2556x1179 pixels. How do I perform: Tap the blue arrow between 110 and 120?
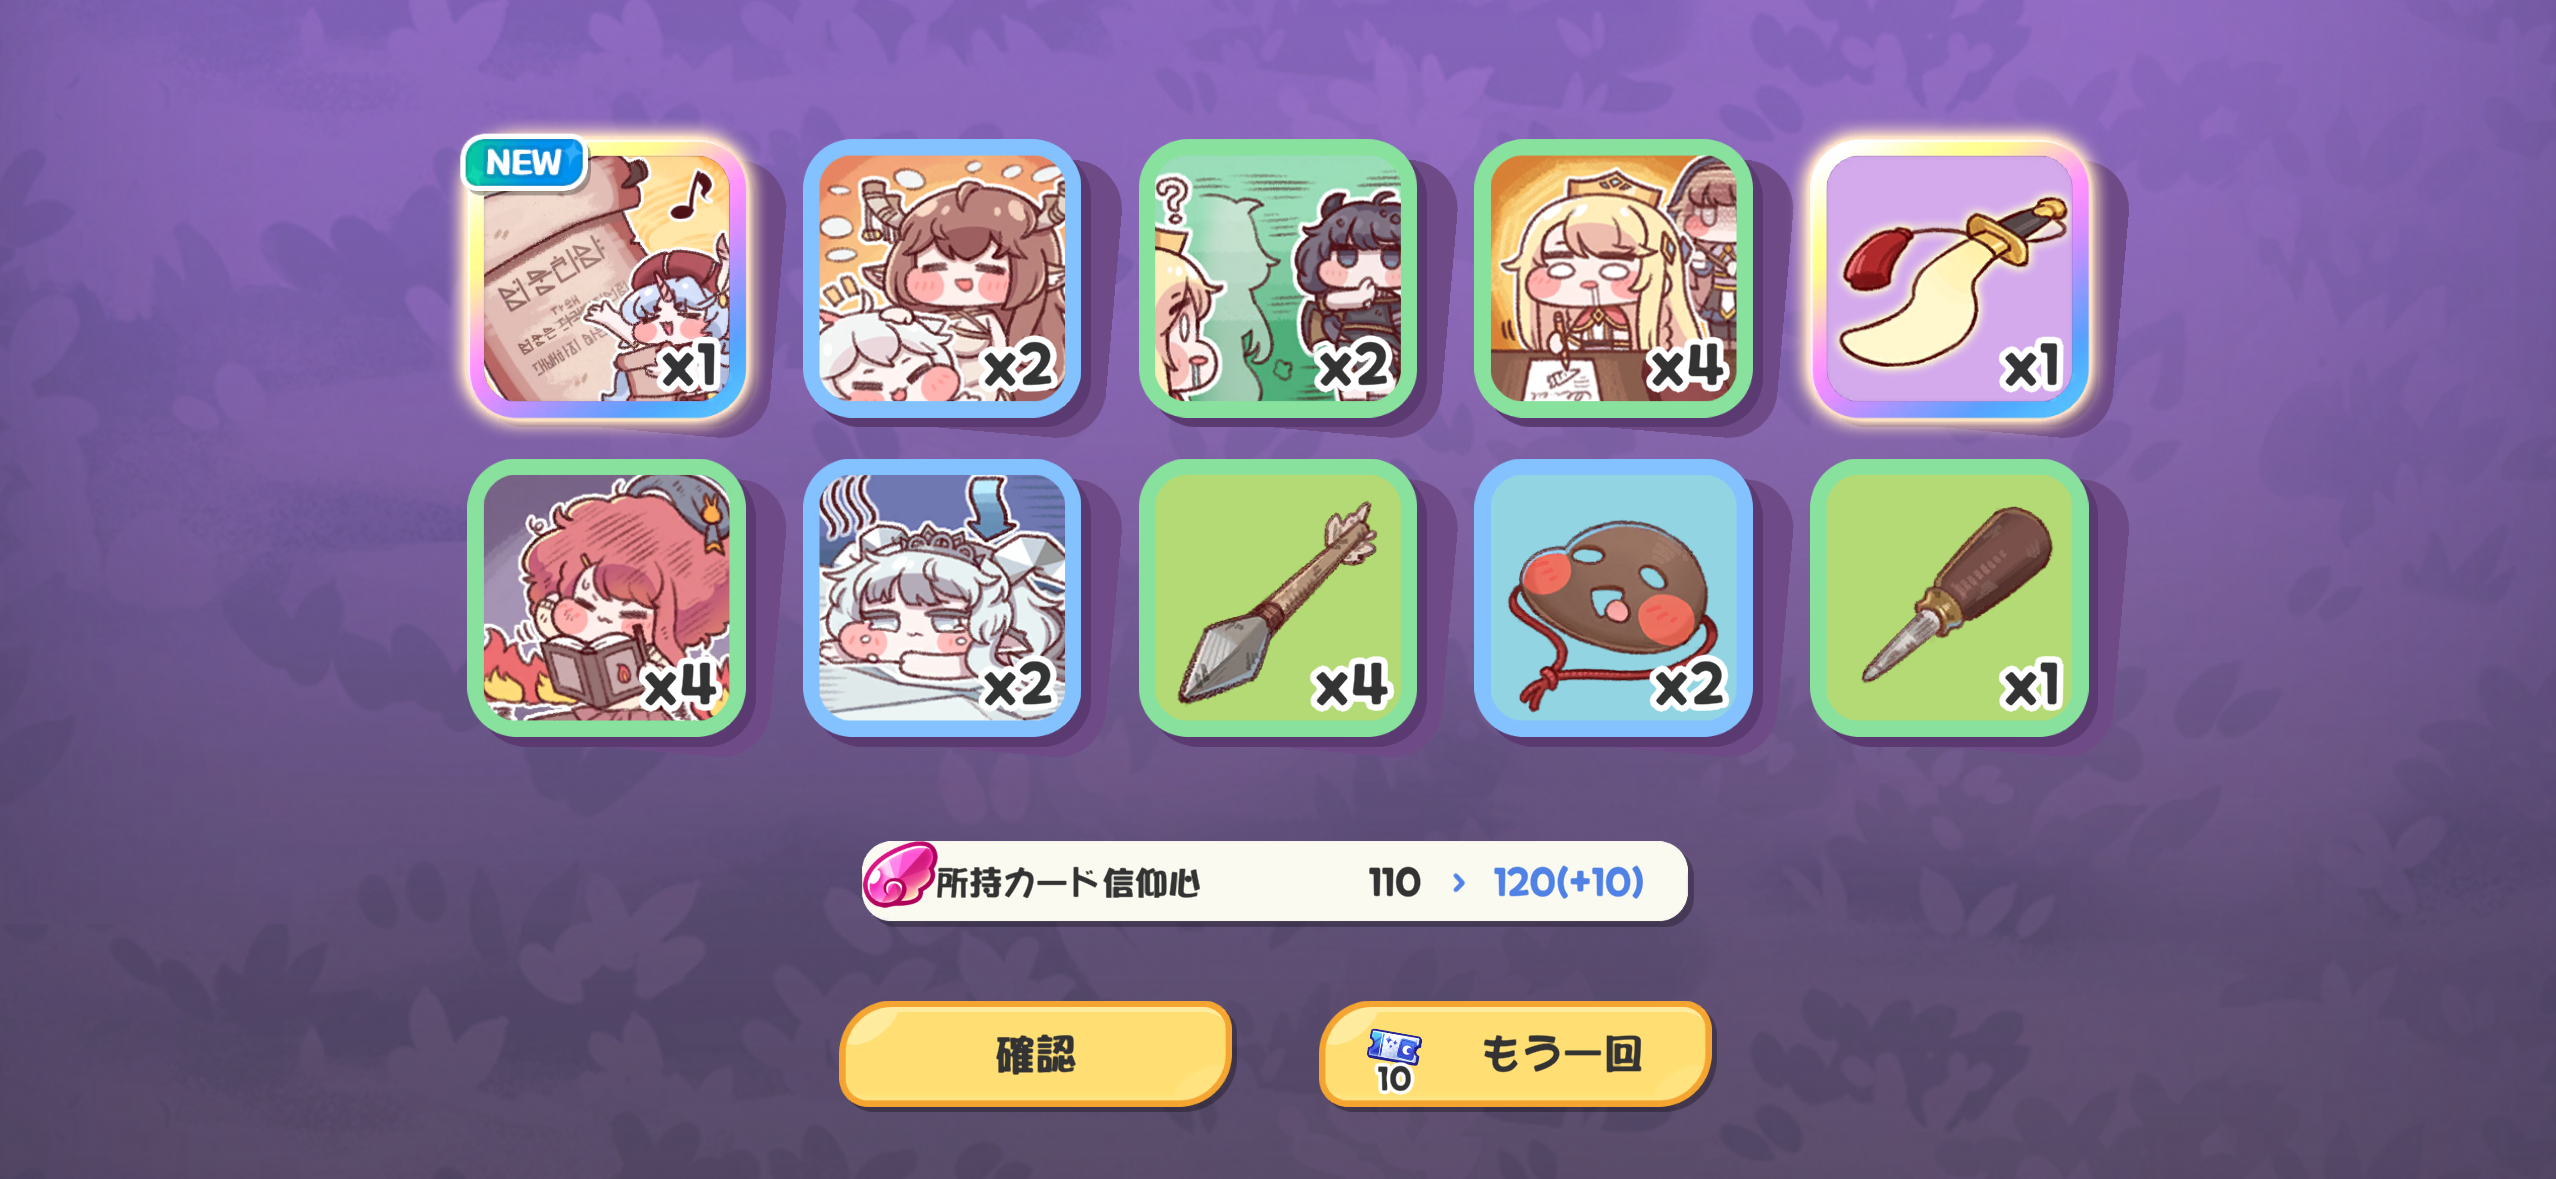point(1458,882)
